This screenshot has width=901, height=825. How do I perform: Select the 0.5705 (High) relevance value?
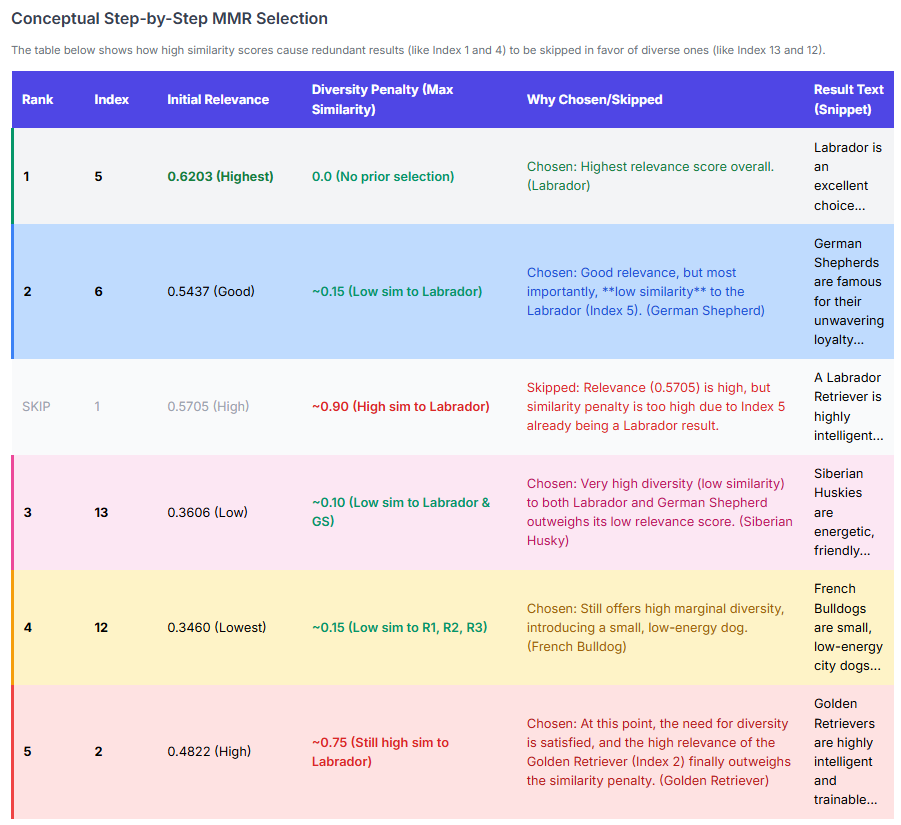coord(208,407)
